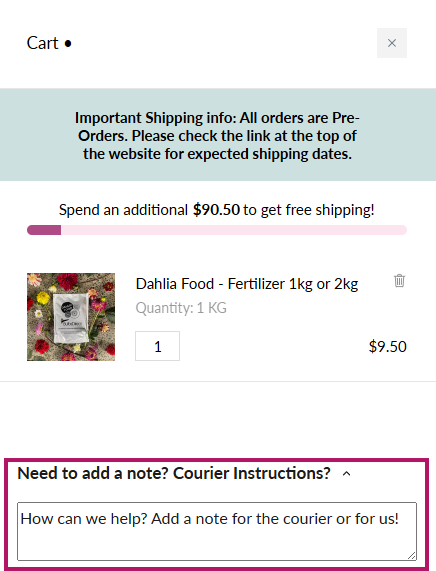Click the filled portion of the shipping progress bar

[44, 230]
